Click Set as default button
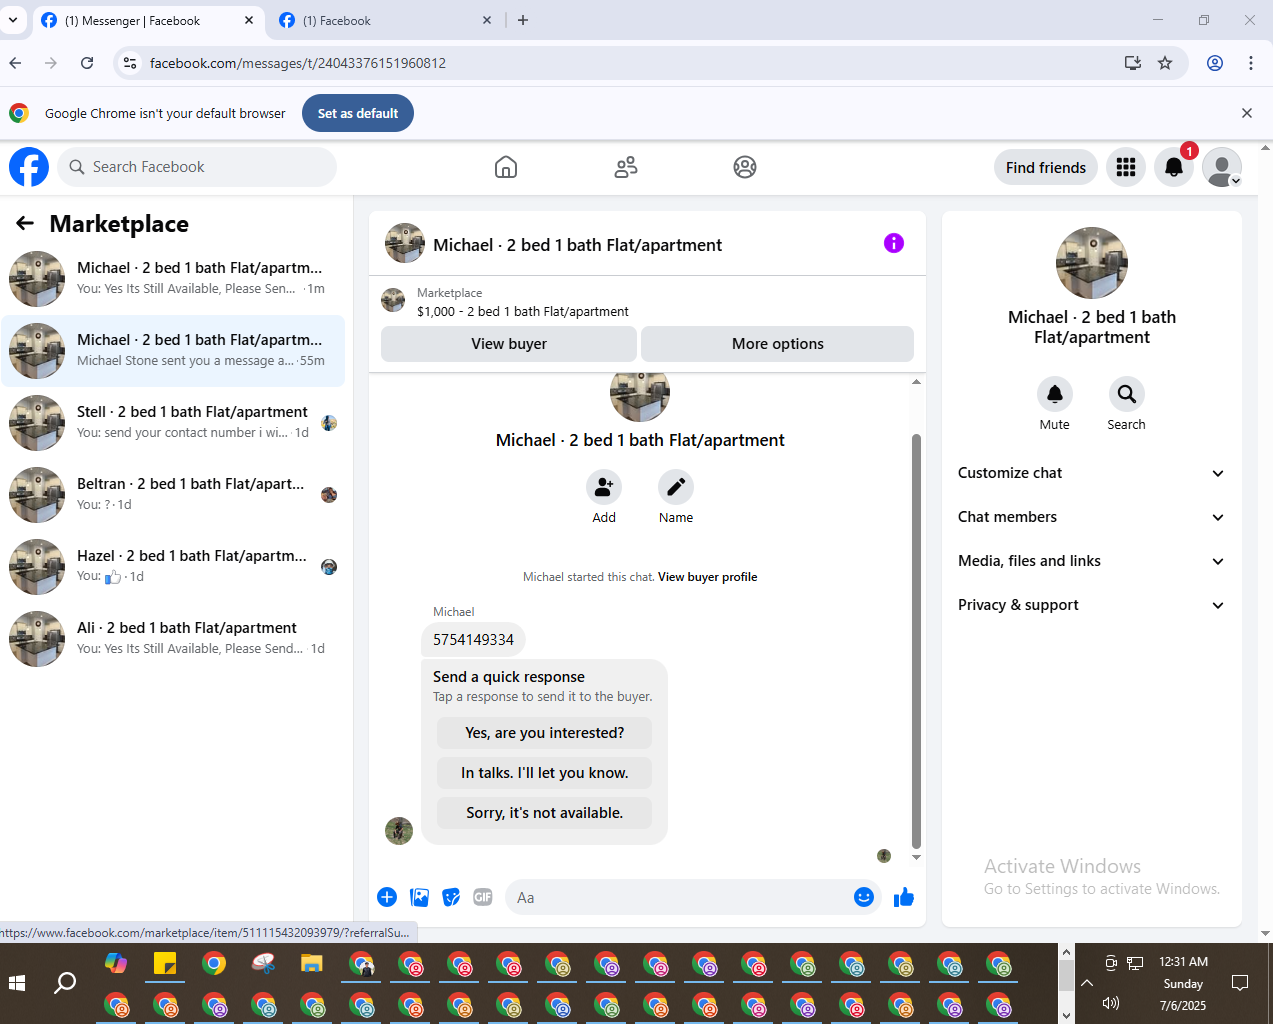1273x1024 pixels. pos(358,113)
